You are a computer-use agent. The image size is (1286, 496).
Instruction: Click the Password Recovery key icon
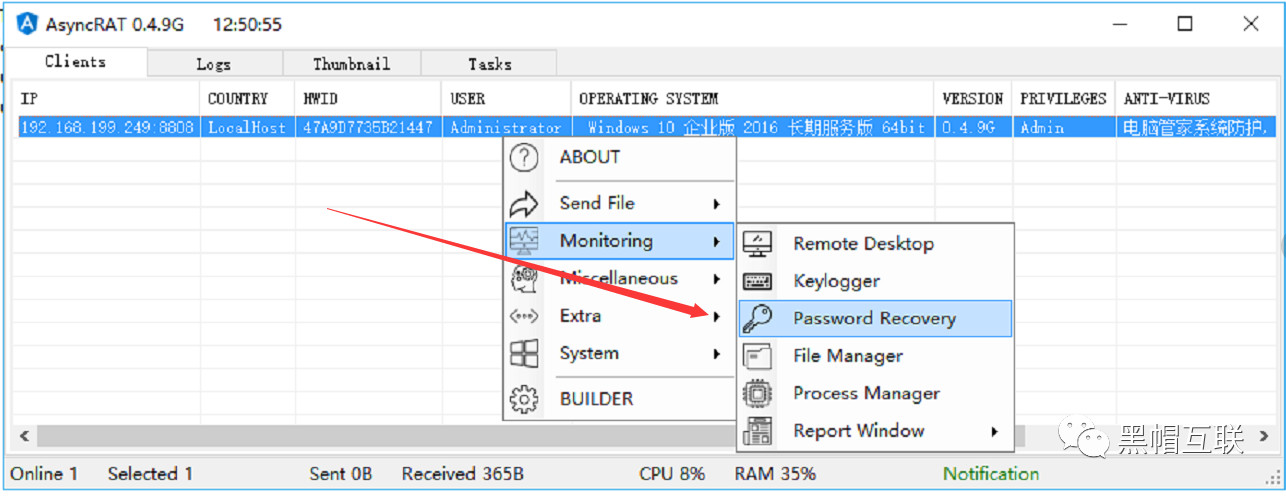pos(757,319)
